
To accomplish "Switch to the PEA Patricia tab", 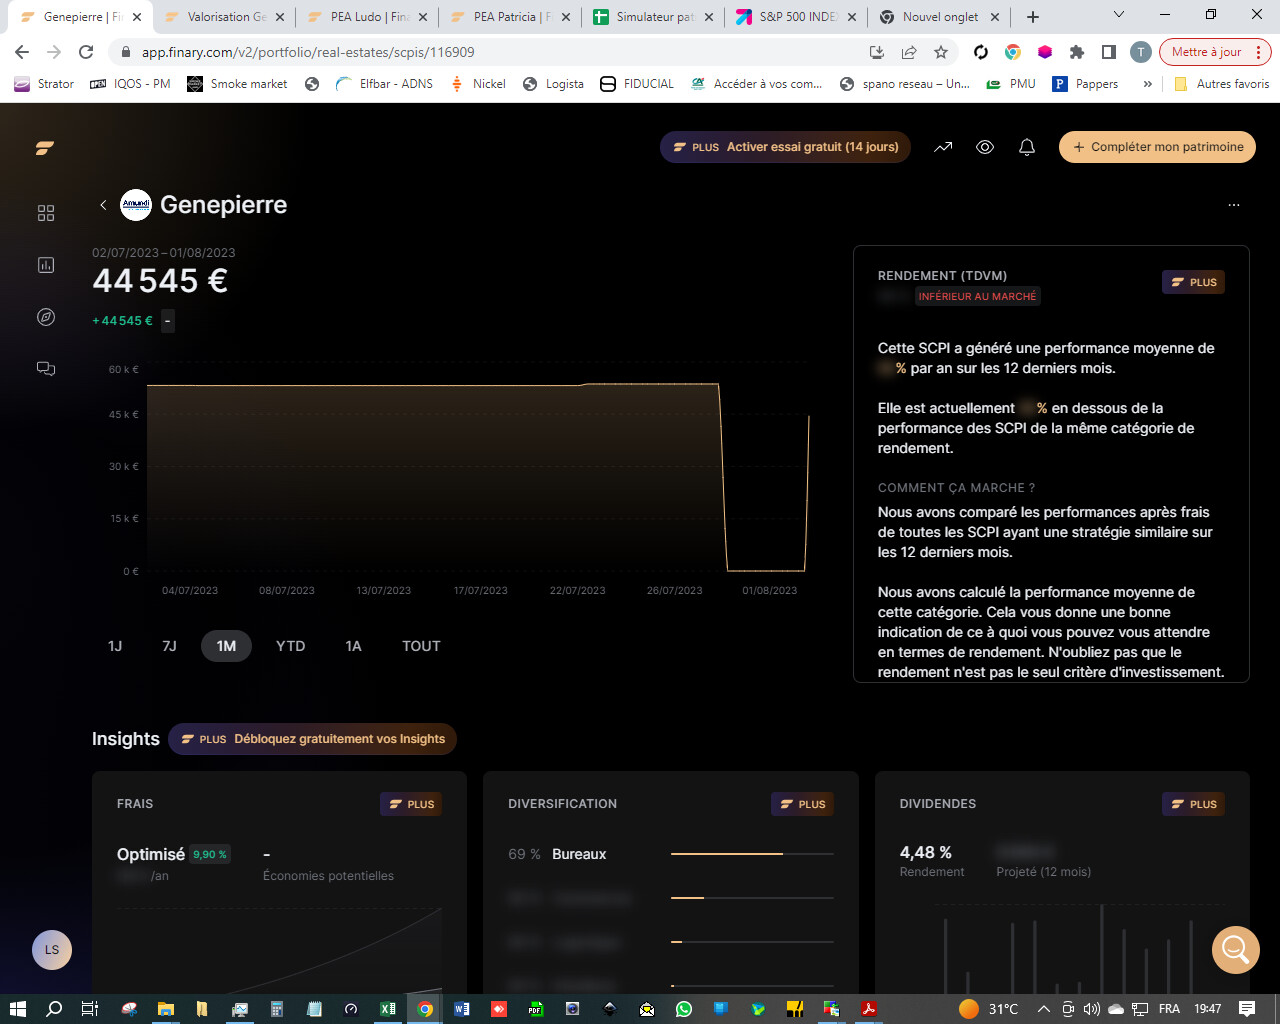I will pos(511,17).
